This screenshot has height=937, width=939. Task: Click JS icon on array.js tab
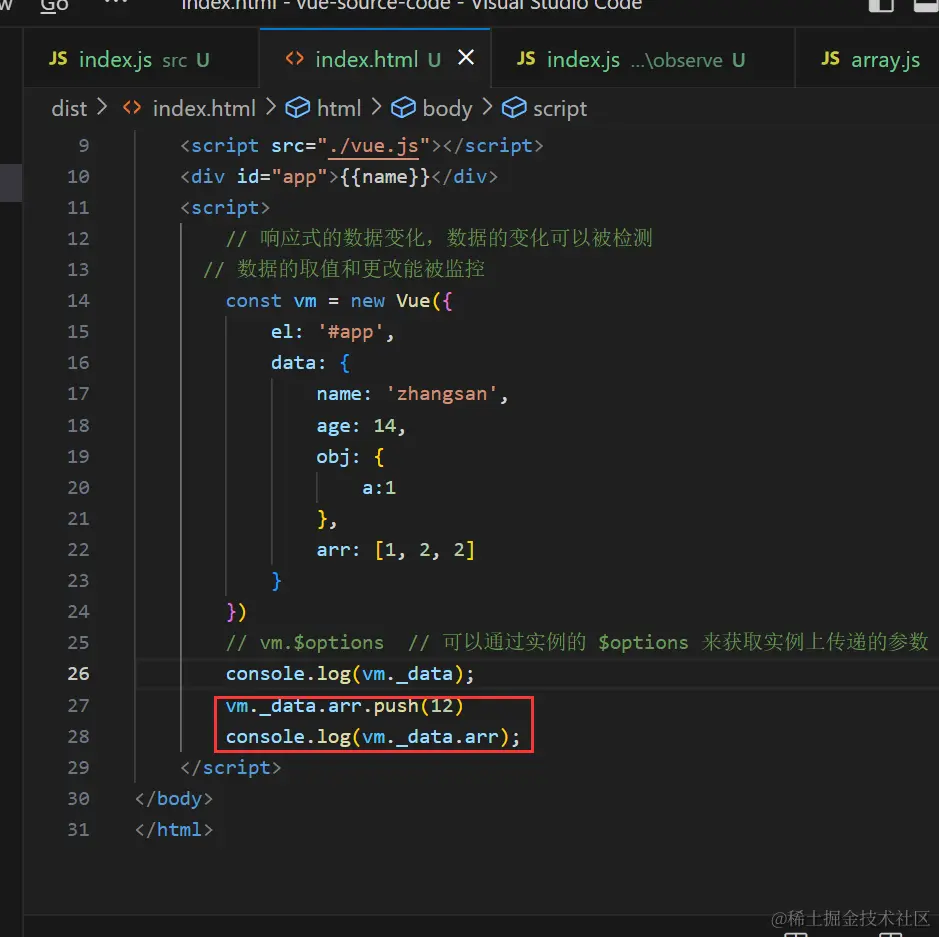tap(830, 58)
